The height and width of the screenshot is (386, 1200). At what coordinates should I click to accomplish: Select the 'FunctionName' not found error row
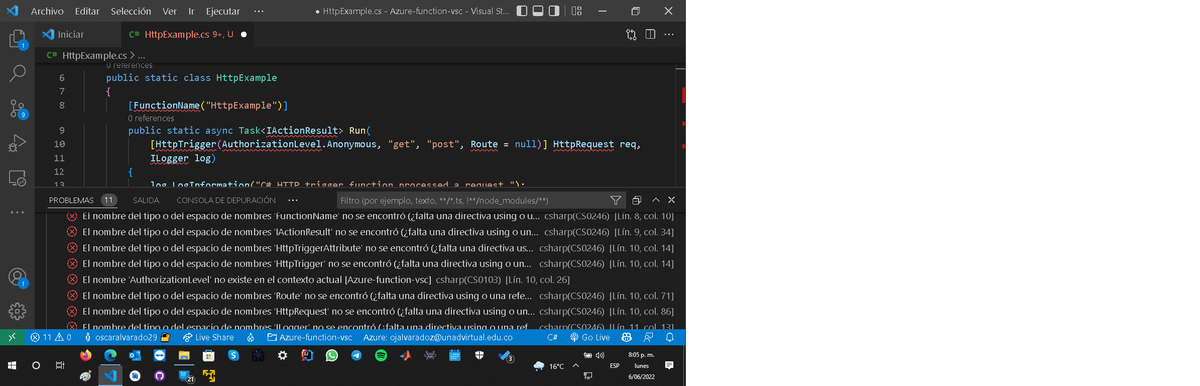click(360, 216)
